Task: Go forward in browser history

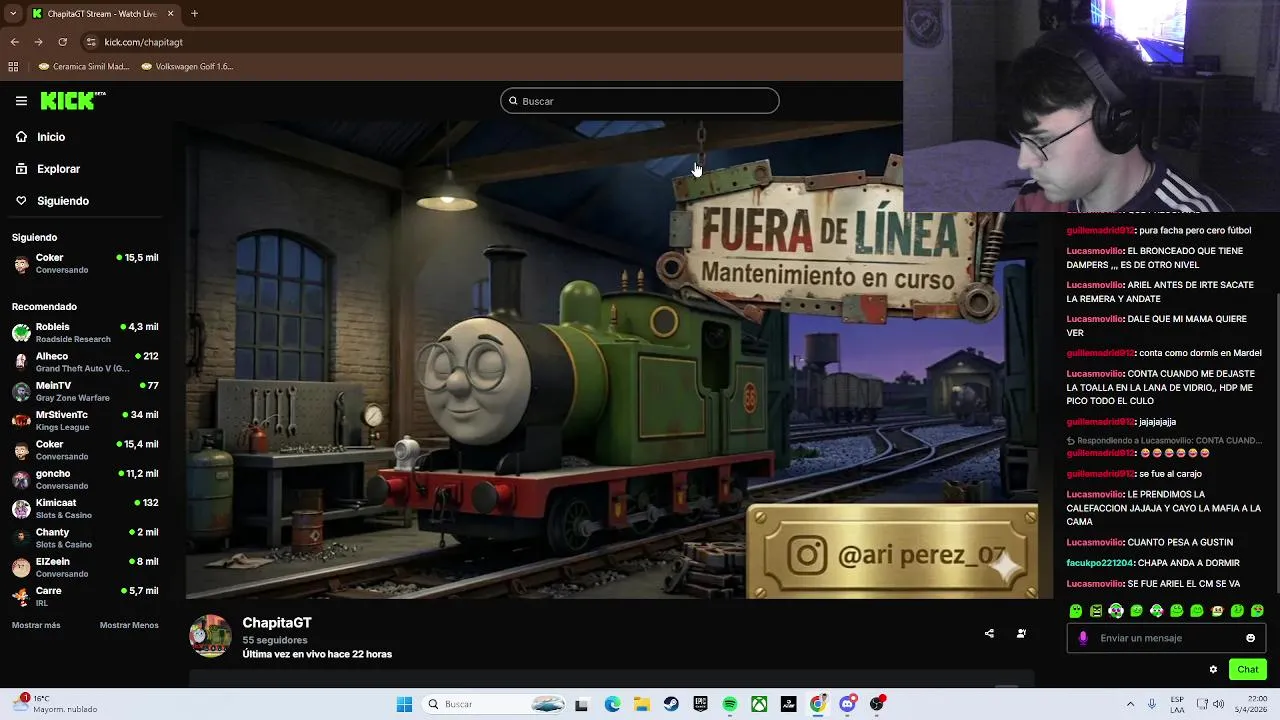Action: pyautogui.click(x=38, y=42)
